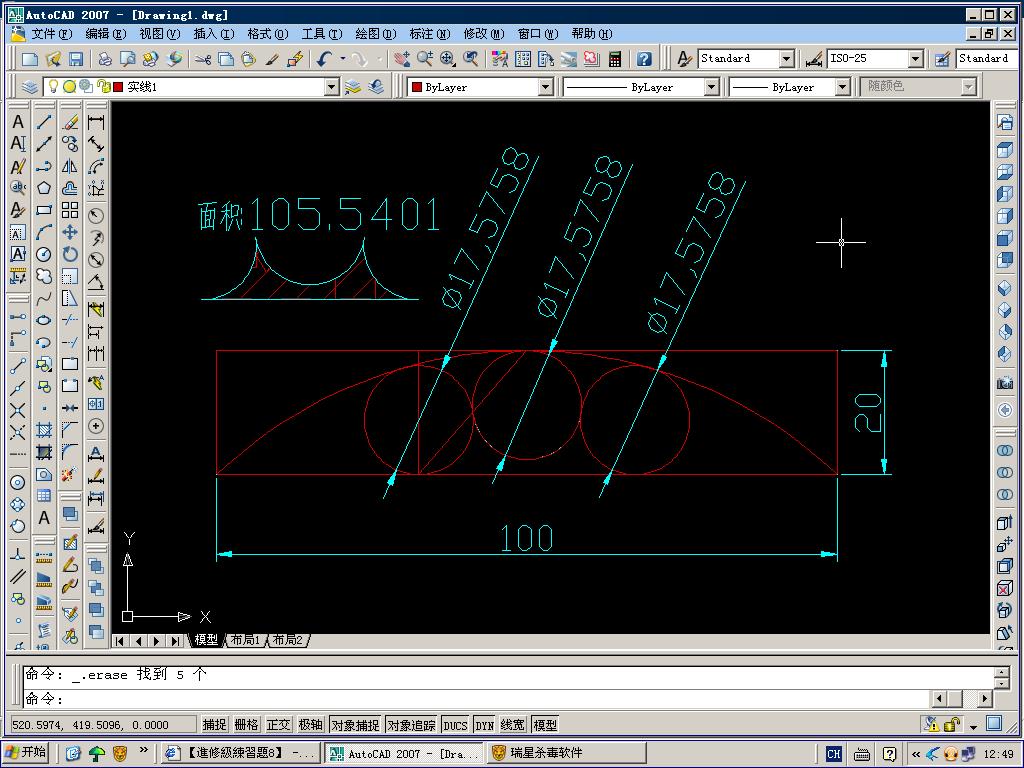
Task: Expand the ByLayer lineweight dropdown
Action: (x=842, y=87)
